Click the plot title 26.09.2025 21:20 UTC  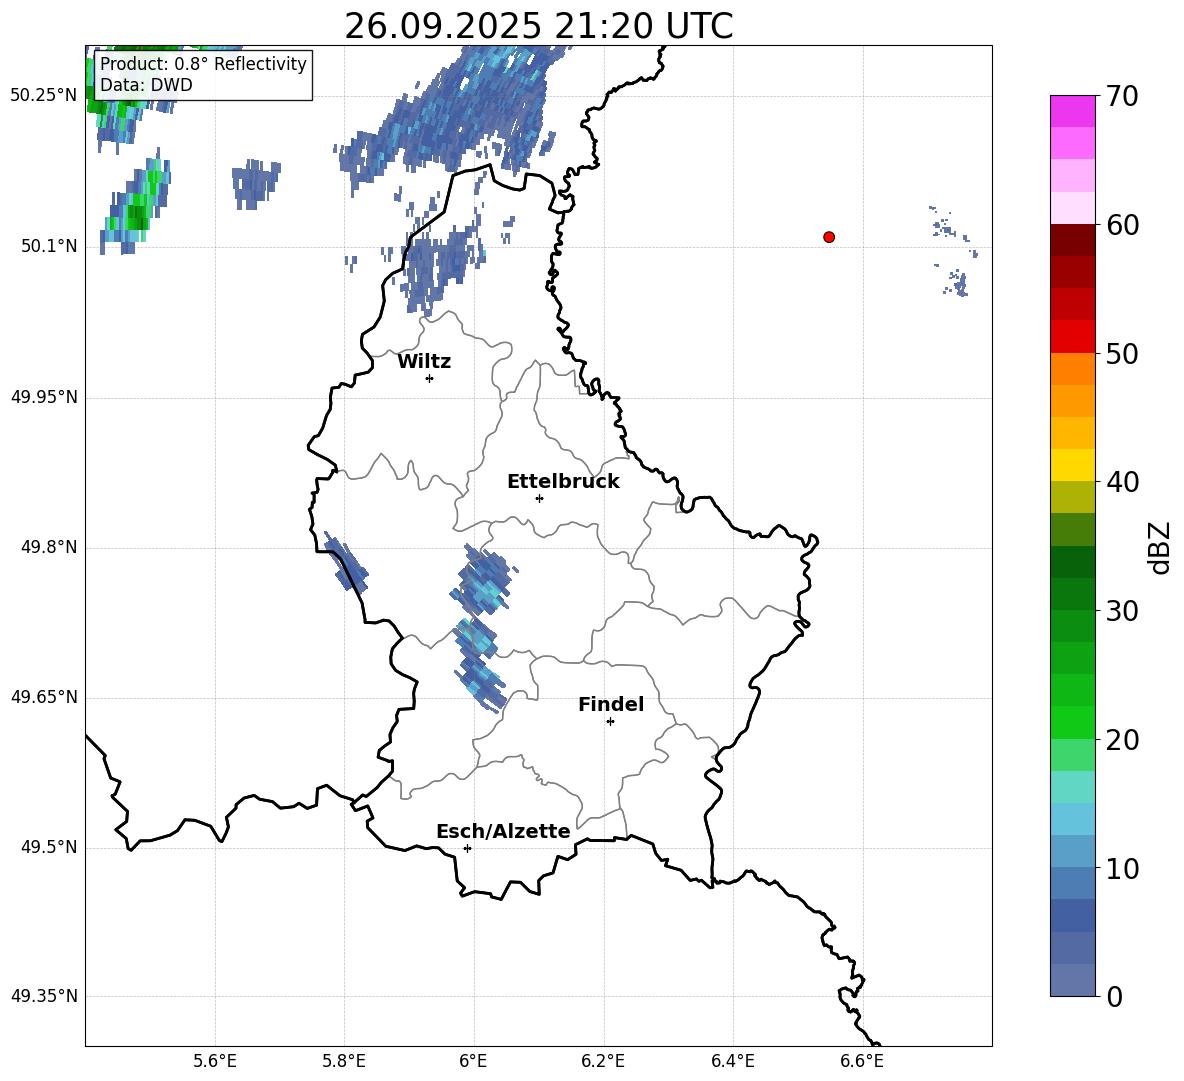tap(538, 26)
